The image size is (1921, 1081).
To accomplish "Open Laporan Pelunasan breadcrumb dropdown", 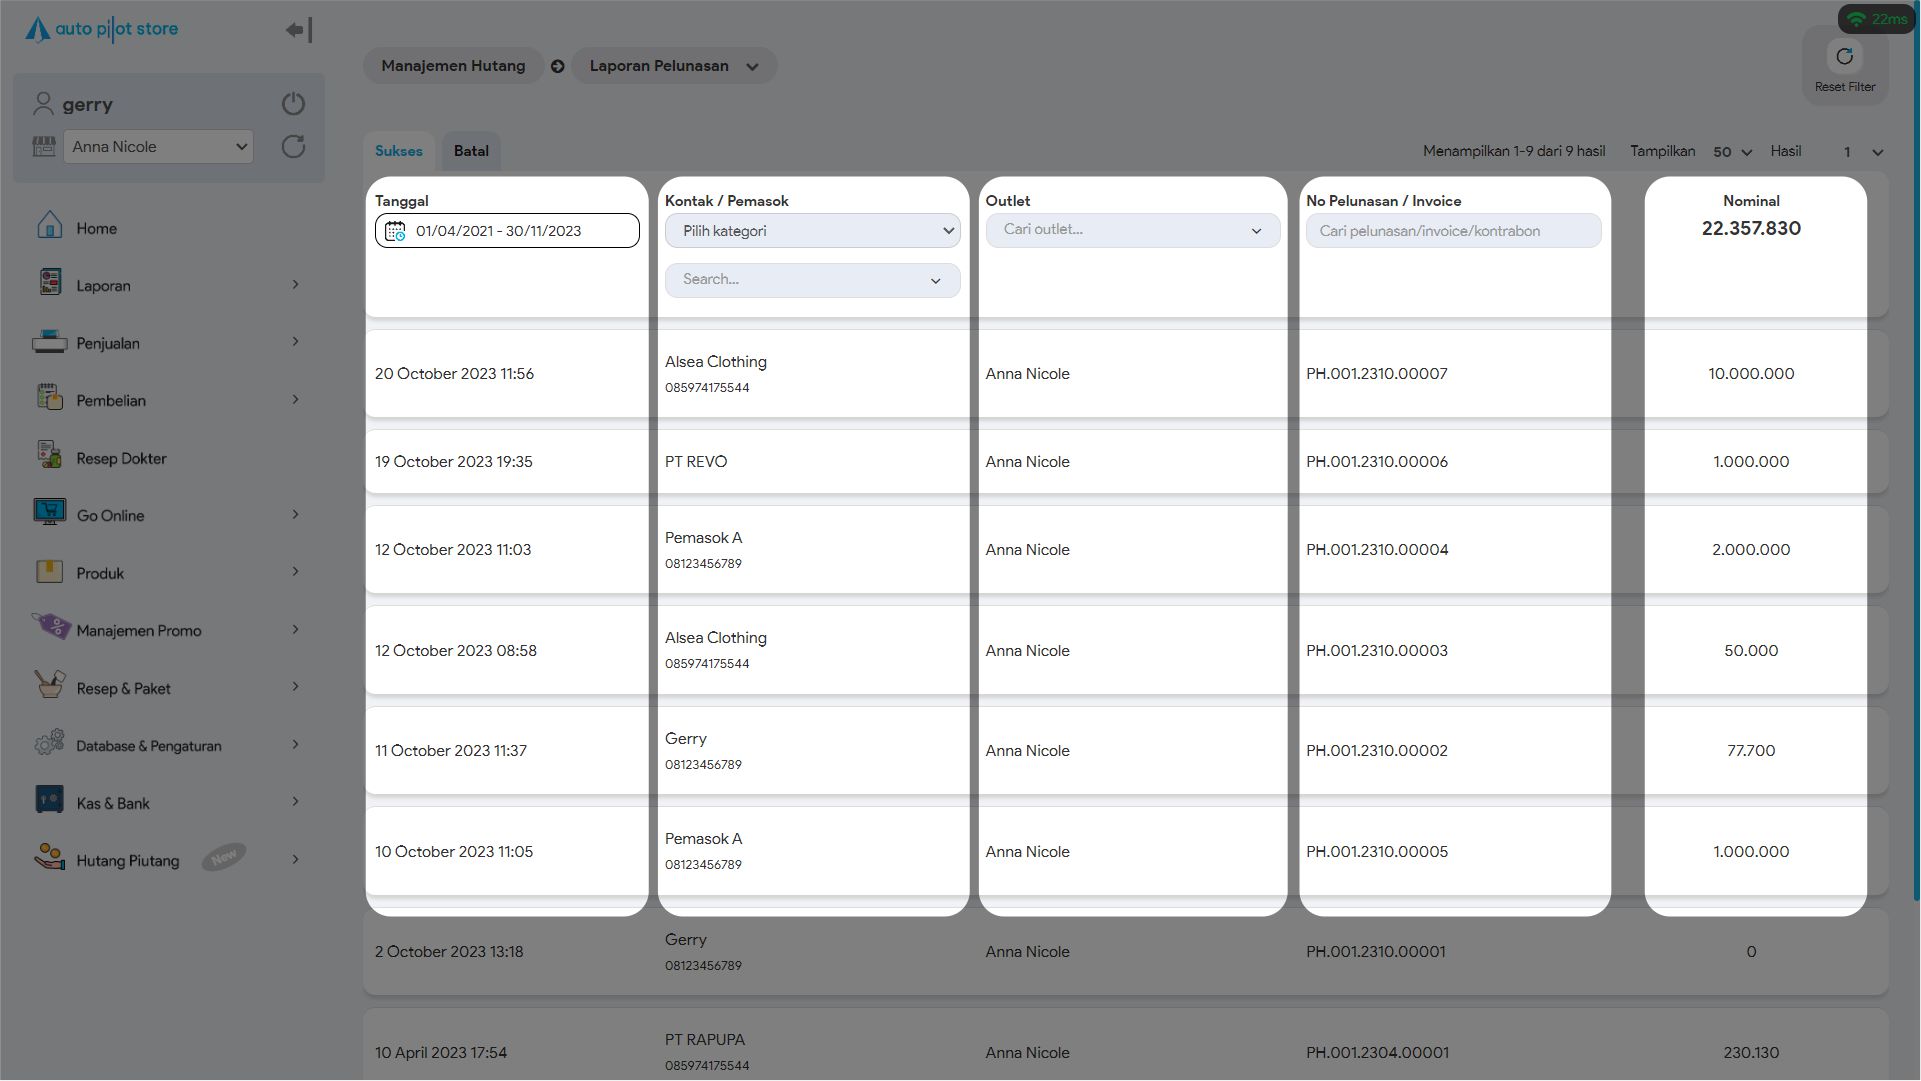I will [673, 66].
